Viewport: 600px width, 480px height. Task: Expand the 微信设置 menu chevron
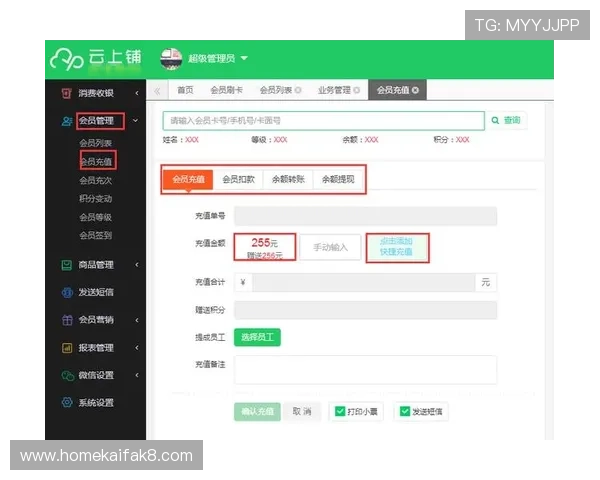(x=137, y=375)
